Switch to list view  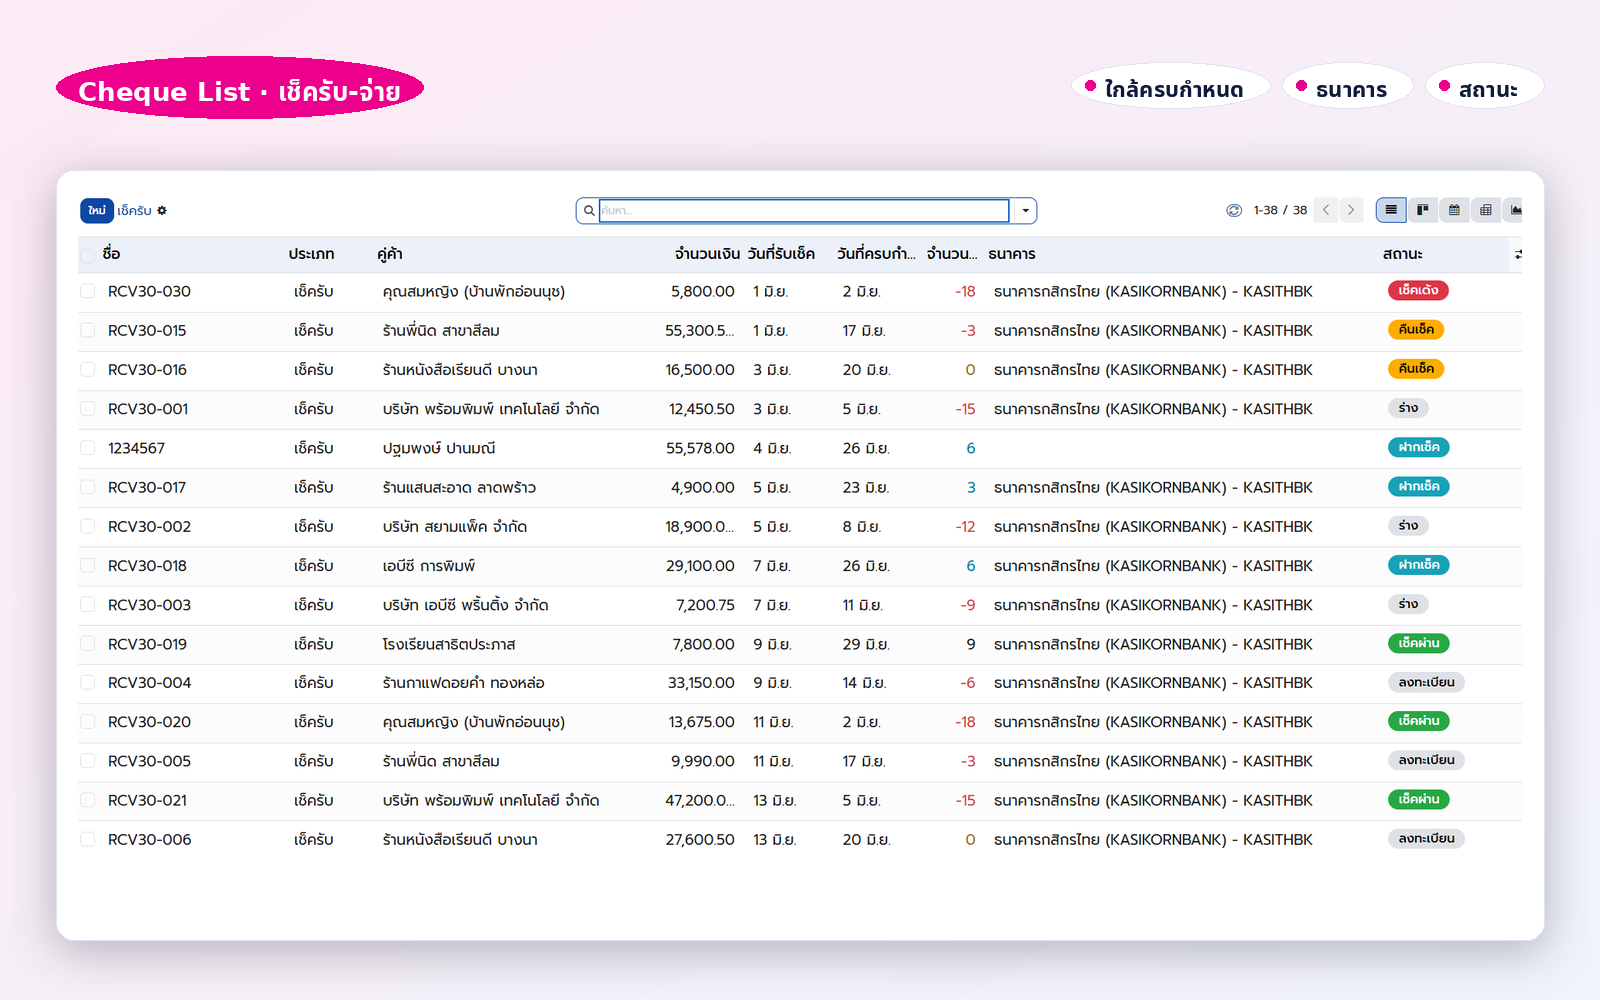[x=1391, y=210]
